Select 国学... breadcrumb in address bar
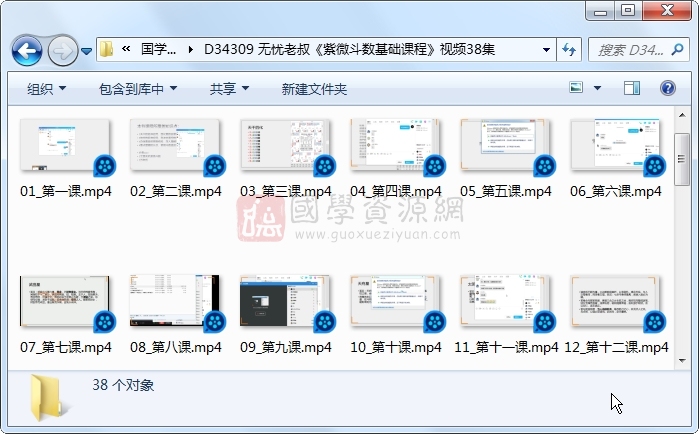Viewport: 699px width, 434px height. point(158,49)
